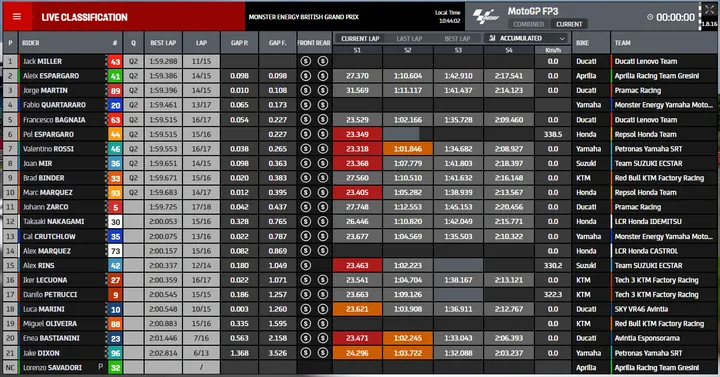Select rider Fabio QUARTARARO name

click(54, 105)
